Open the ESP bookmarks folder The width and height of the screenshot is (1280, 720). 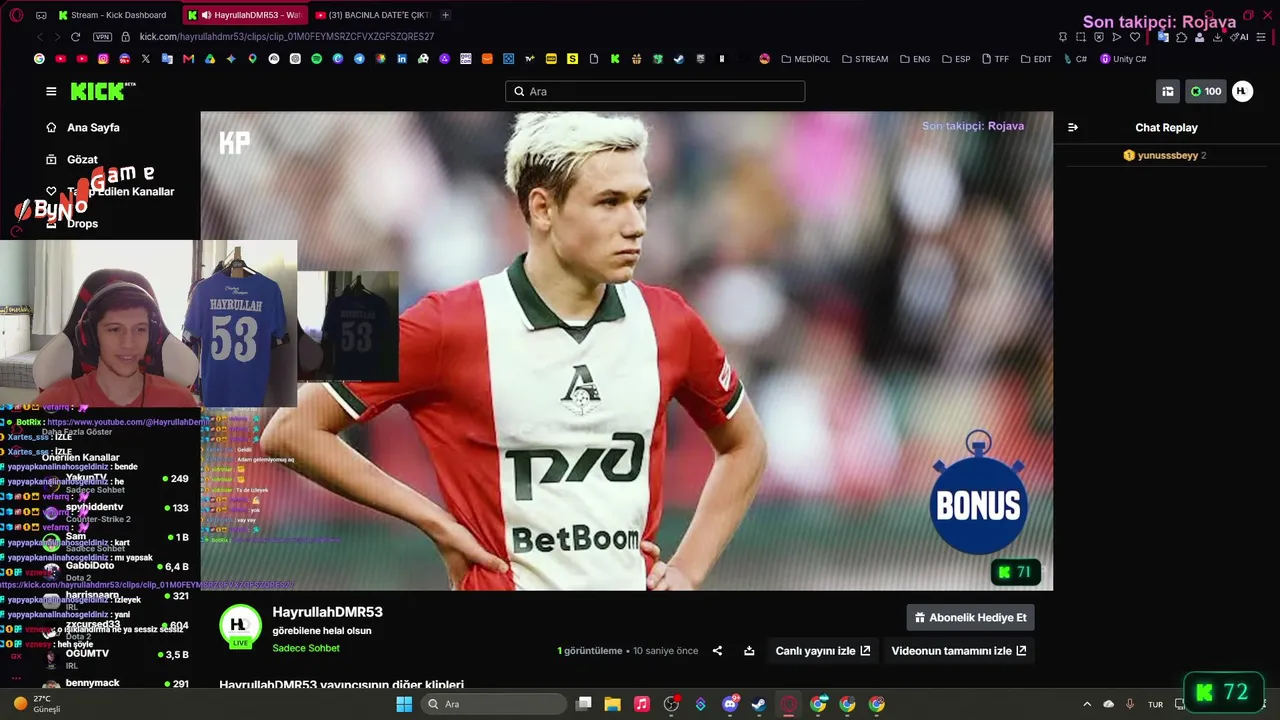coord(956,59)
